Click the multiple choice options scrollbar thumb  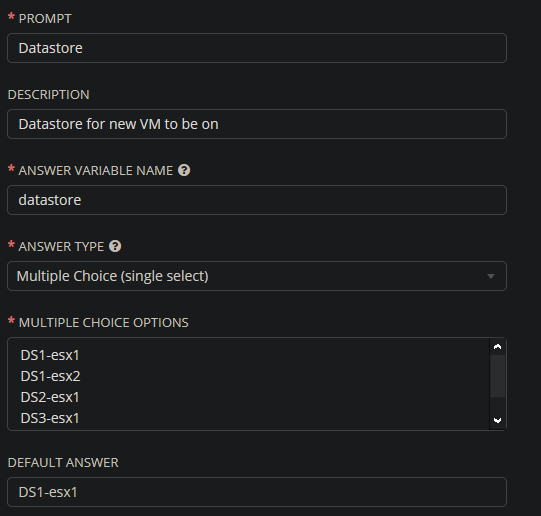[497, 376]
